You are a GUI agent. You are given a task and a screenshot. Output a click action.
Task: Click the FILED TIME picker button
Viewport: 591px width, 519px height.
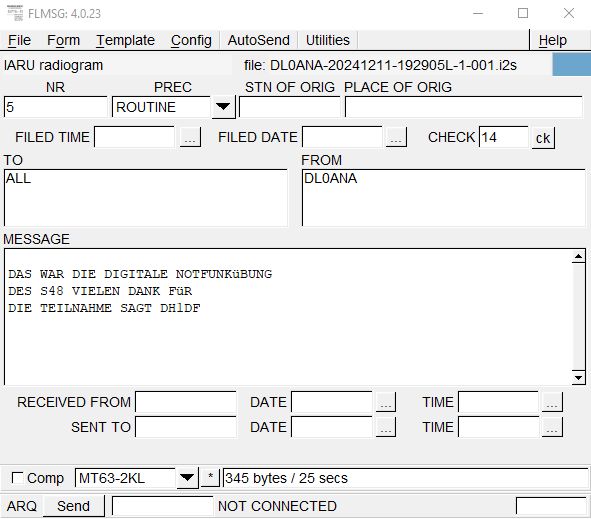click(190, 137)
